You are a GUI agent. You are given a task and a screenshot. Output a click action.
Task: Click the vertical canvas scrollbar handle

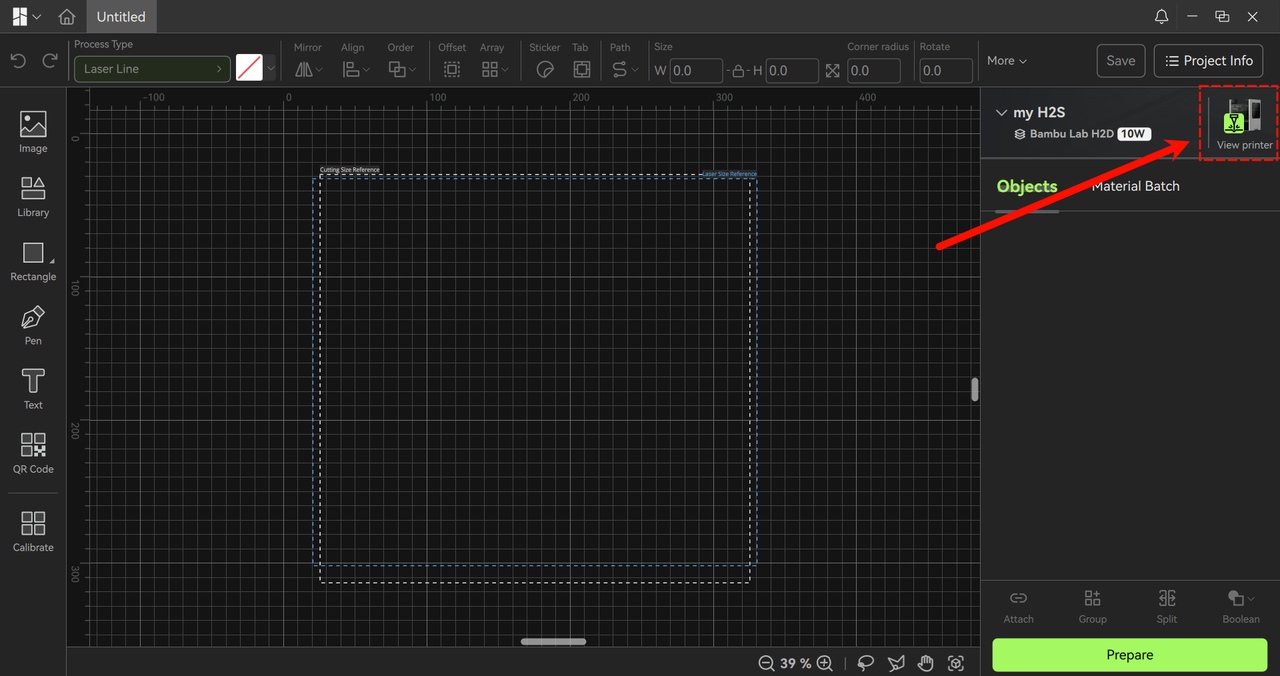(974, 389)
